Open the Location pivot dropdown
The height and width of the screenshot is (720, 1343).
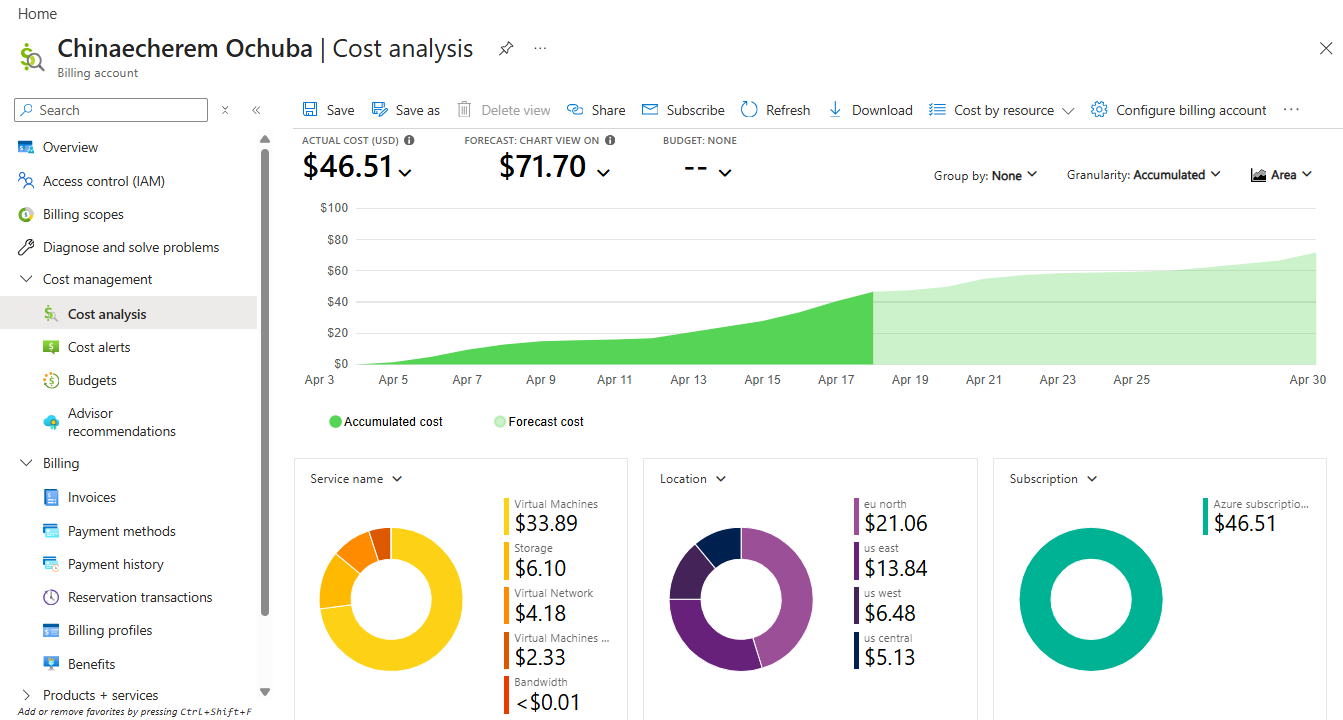point(693,479)
